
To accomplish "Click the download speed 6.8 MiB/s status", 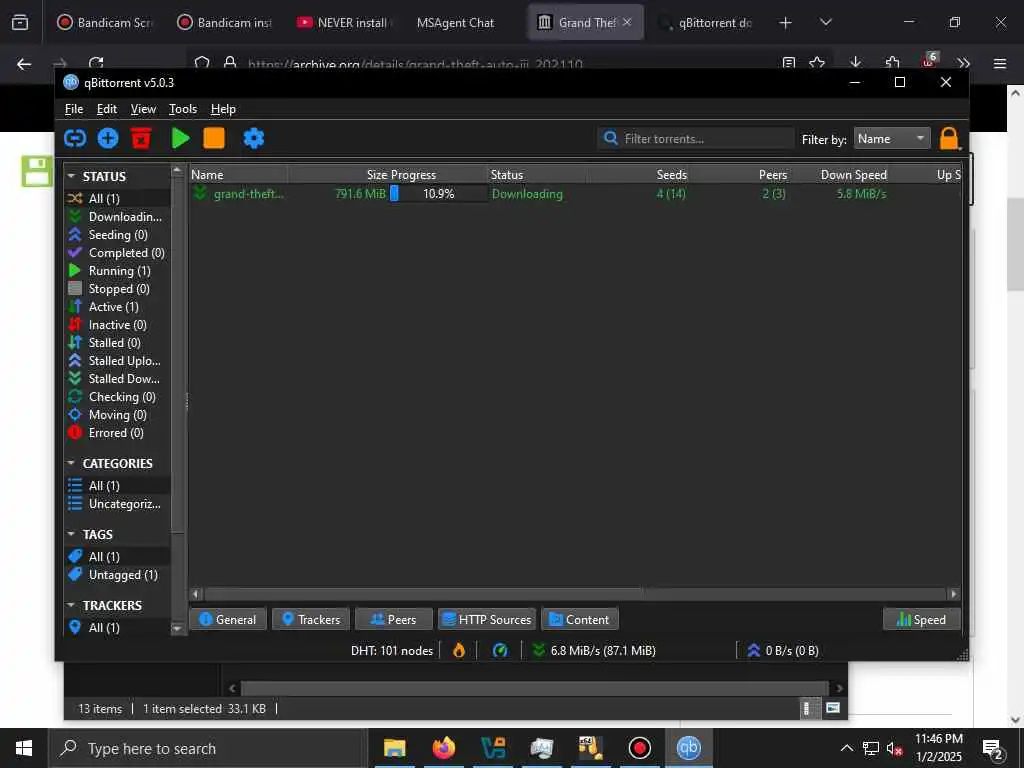I will (x=594, y=650).
